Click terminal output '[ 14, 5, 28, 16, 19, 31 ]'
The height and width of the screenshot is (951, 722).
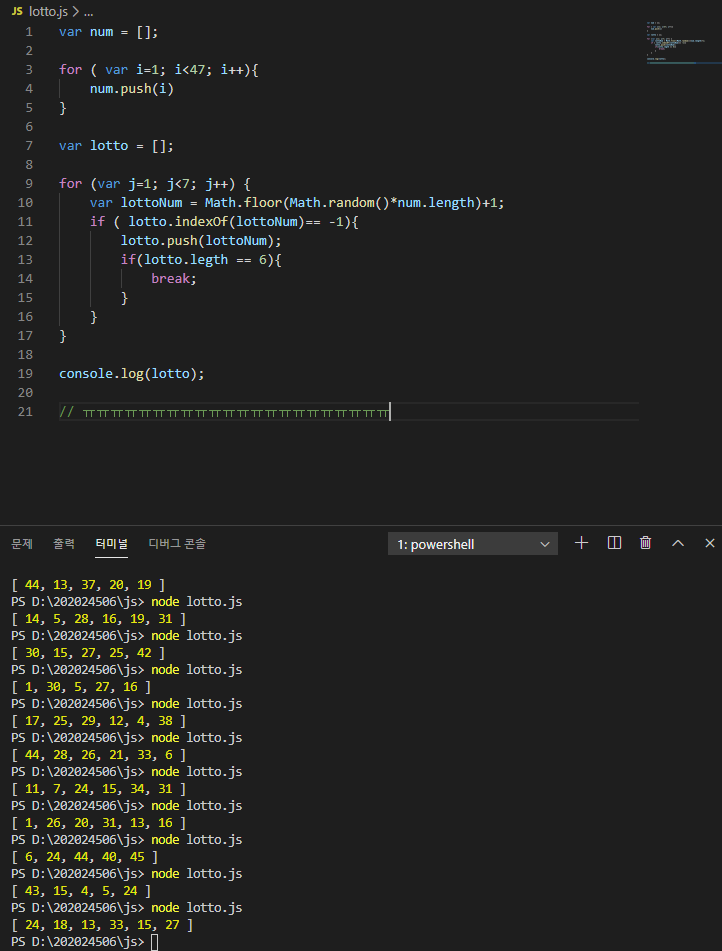[x=98, y=619]
